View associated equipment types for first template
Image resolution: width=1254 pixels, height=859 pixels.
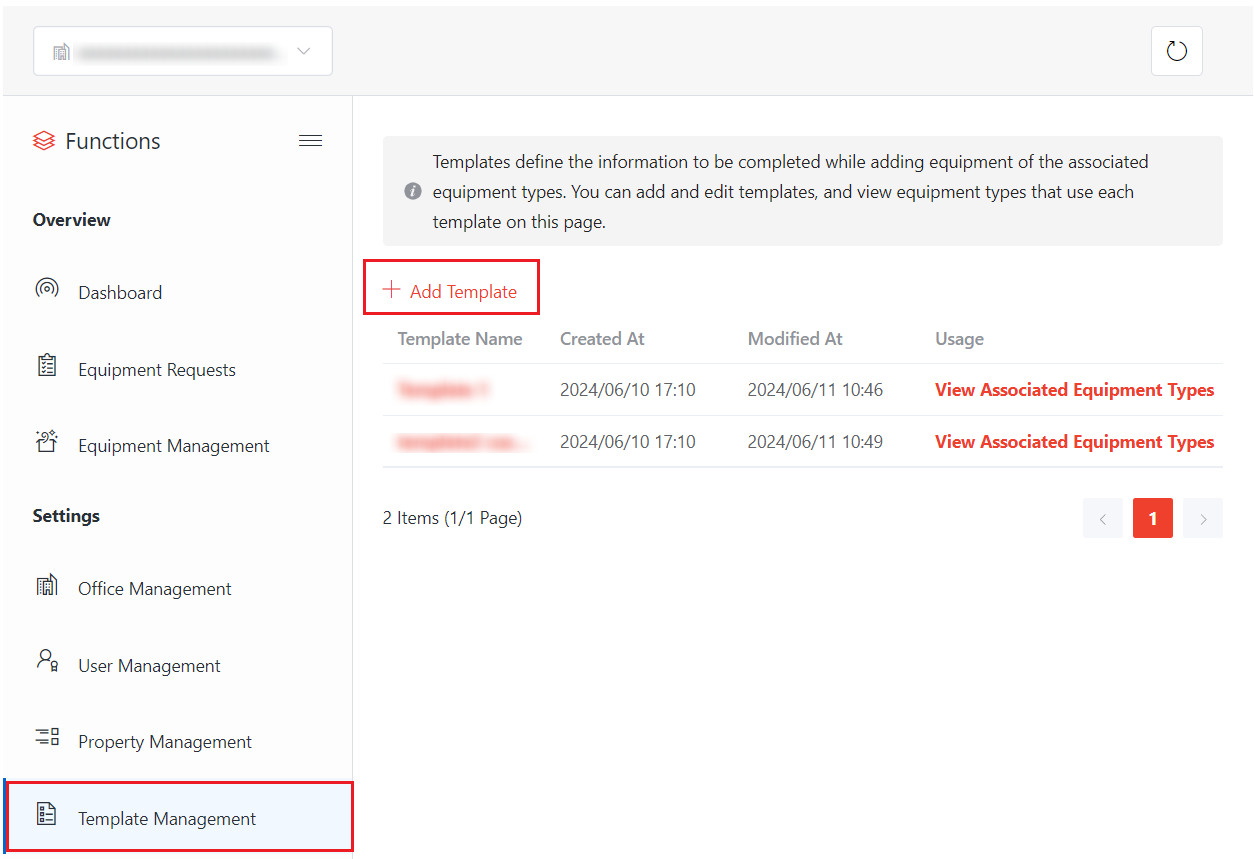point(1074,390)
